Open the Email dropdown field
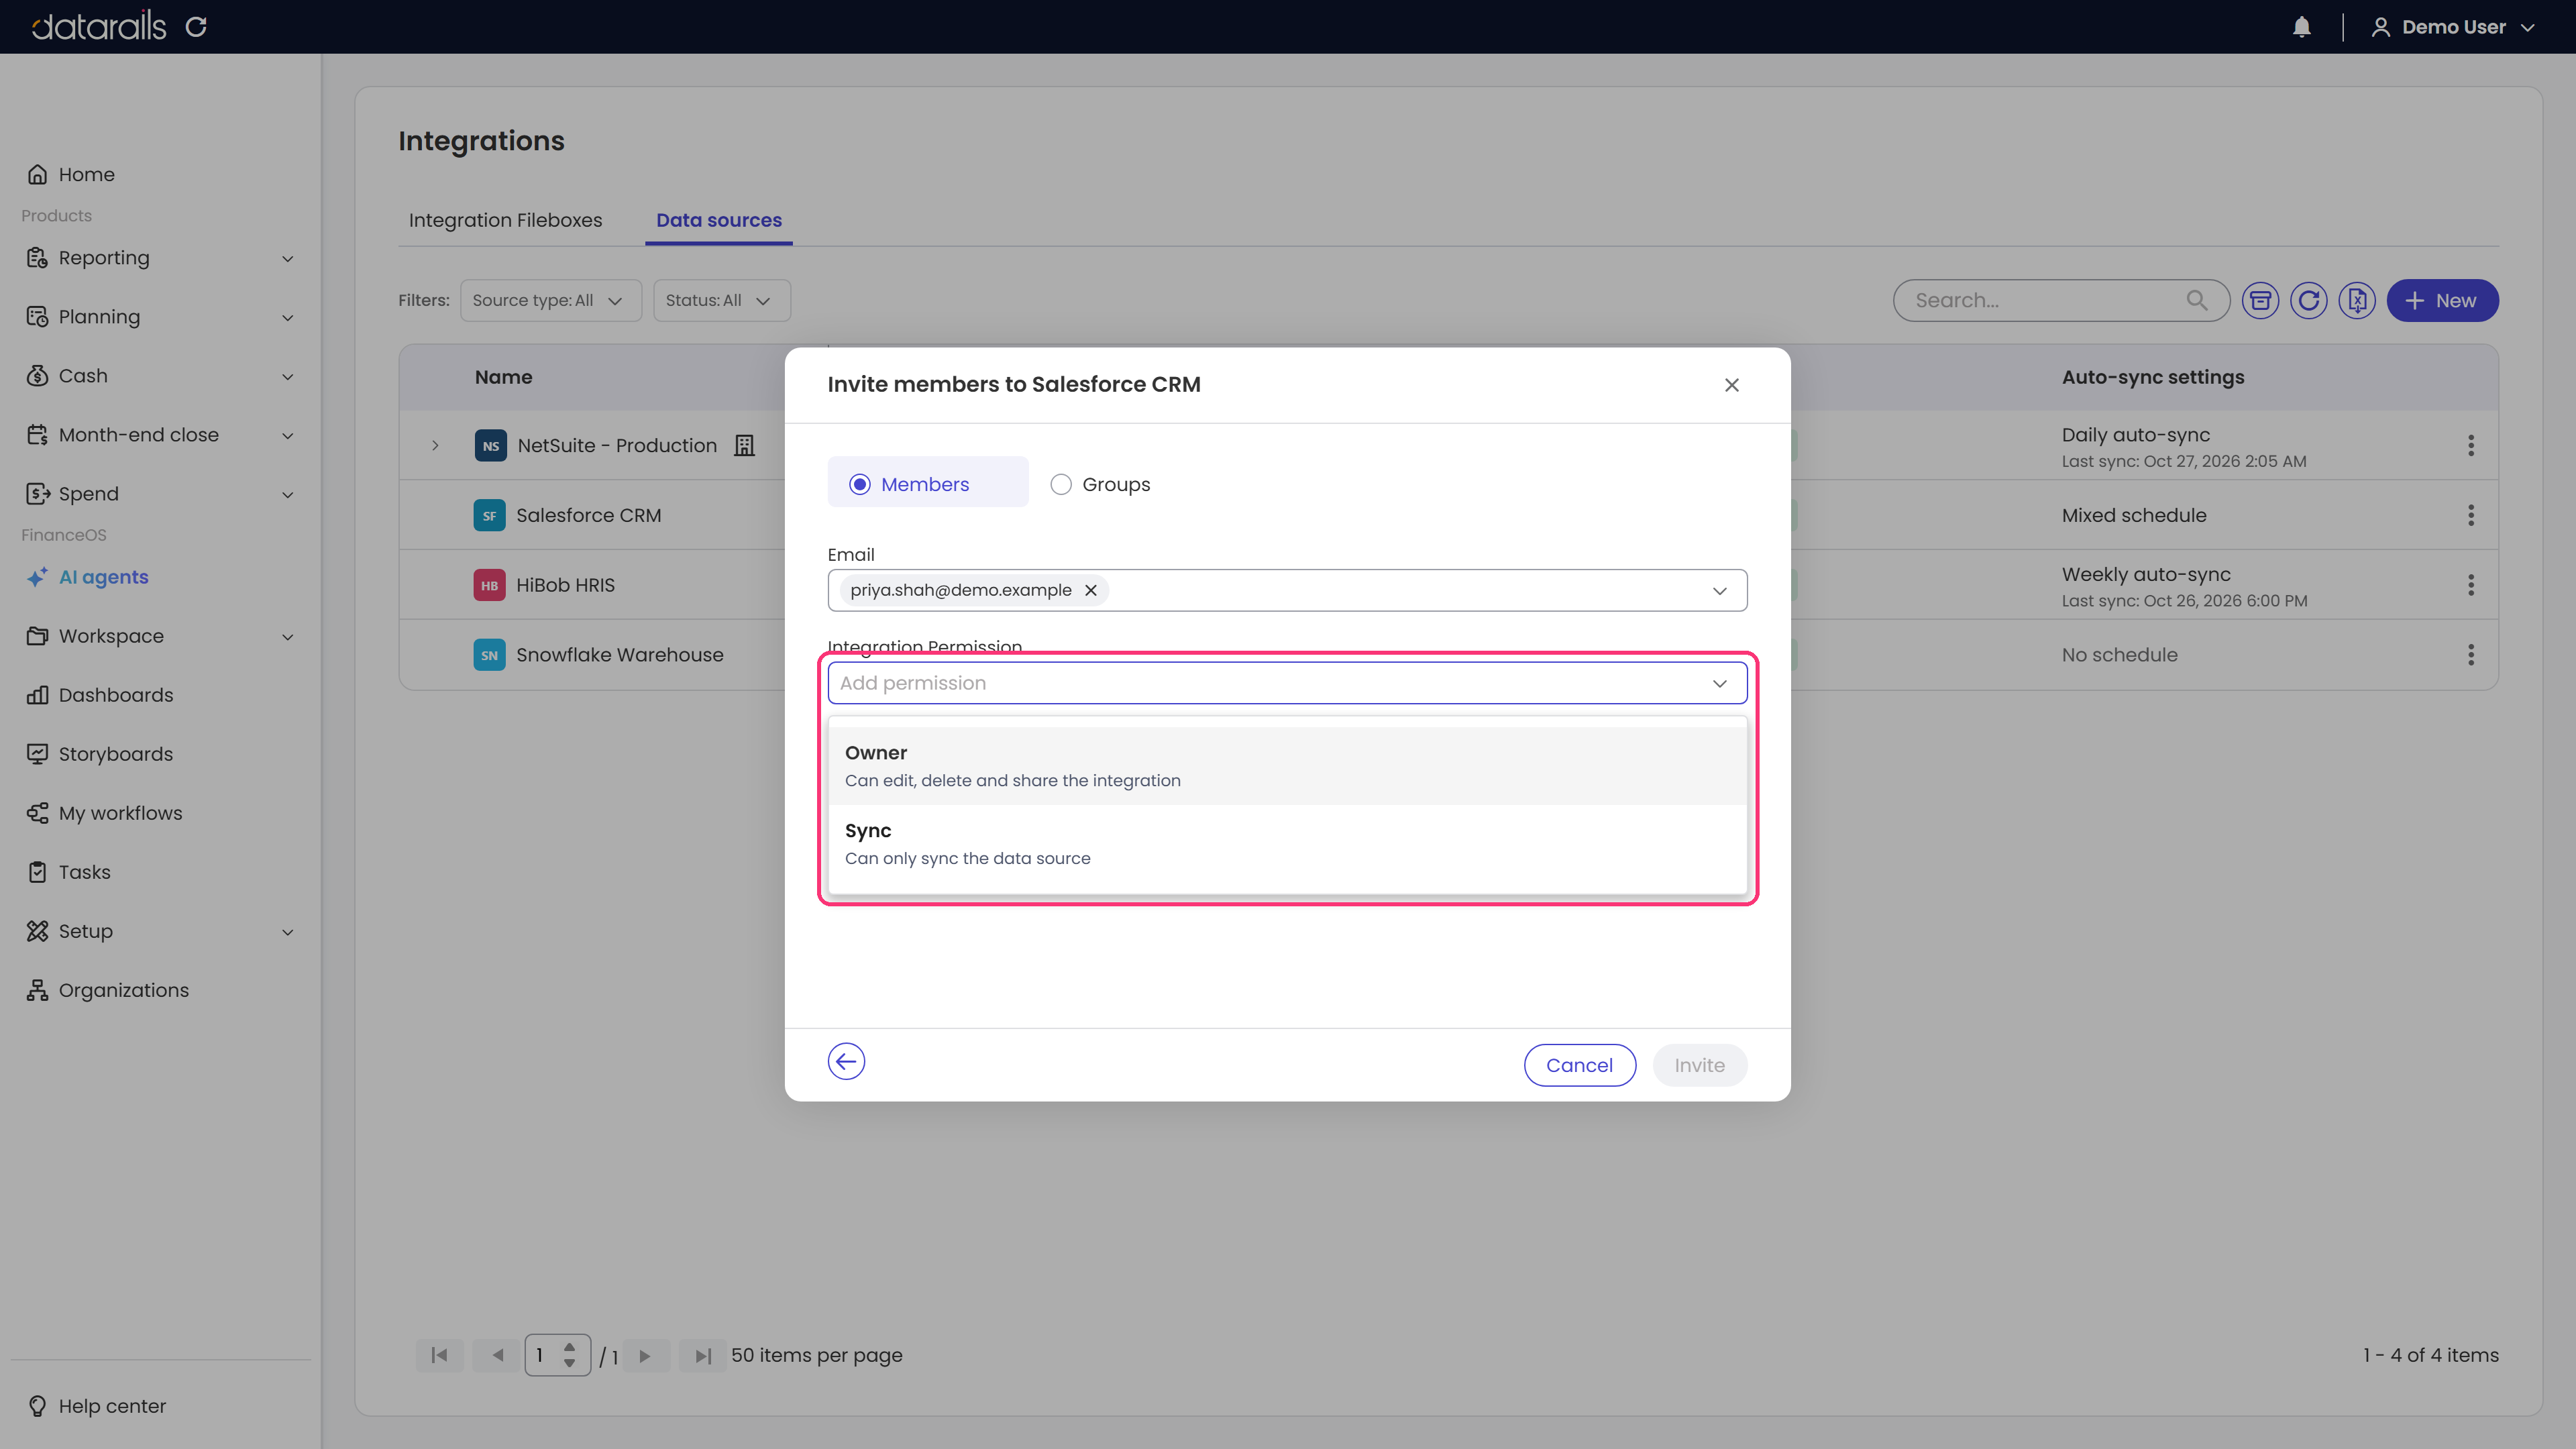 [x=1287, y=590]
